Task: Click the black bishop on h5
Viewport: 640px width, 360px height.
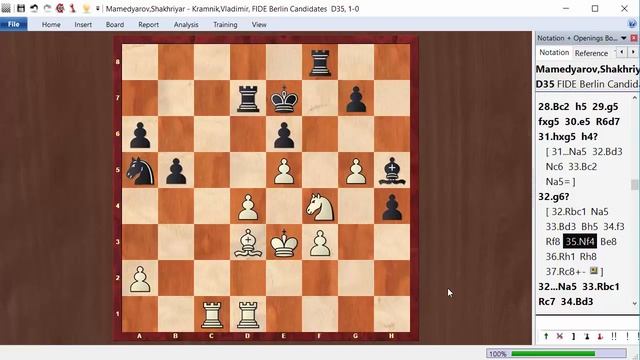Action: pos(392,171)
